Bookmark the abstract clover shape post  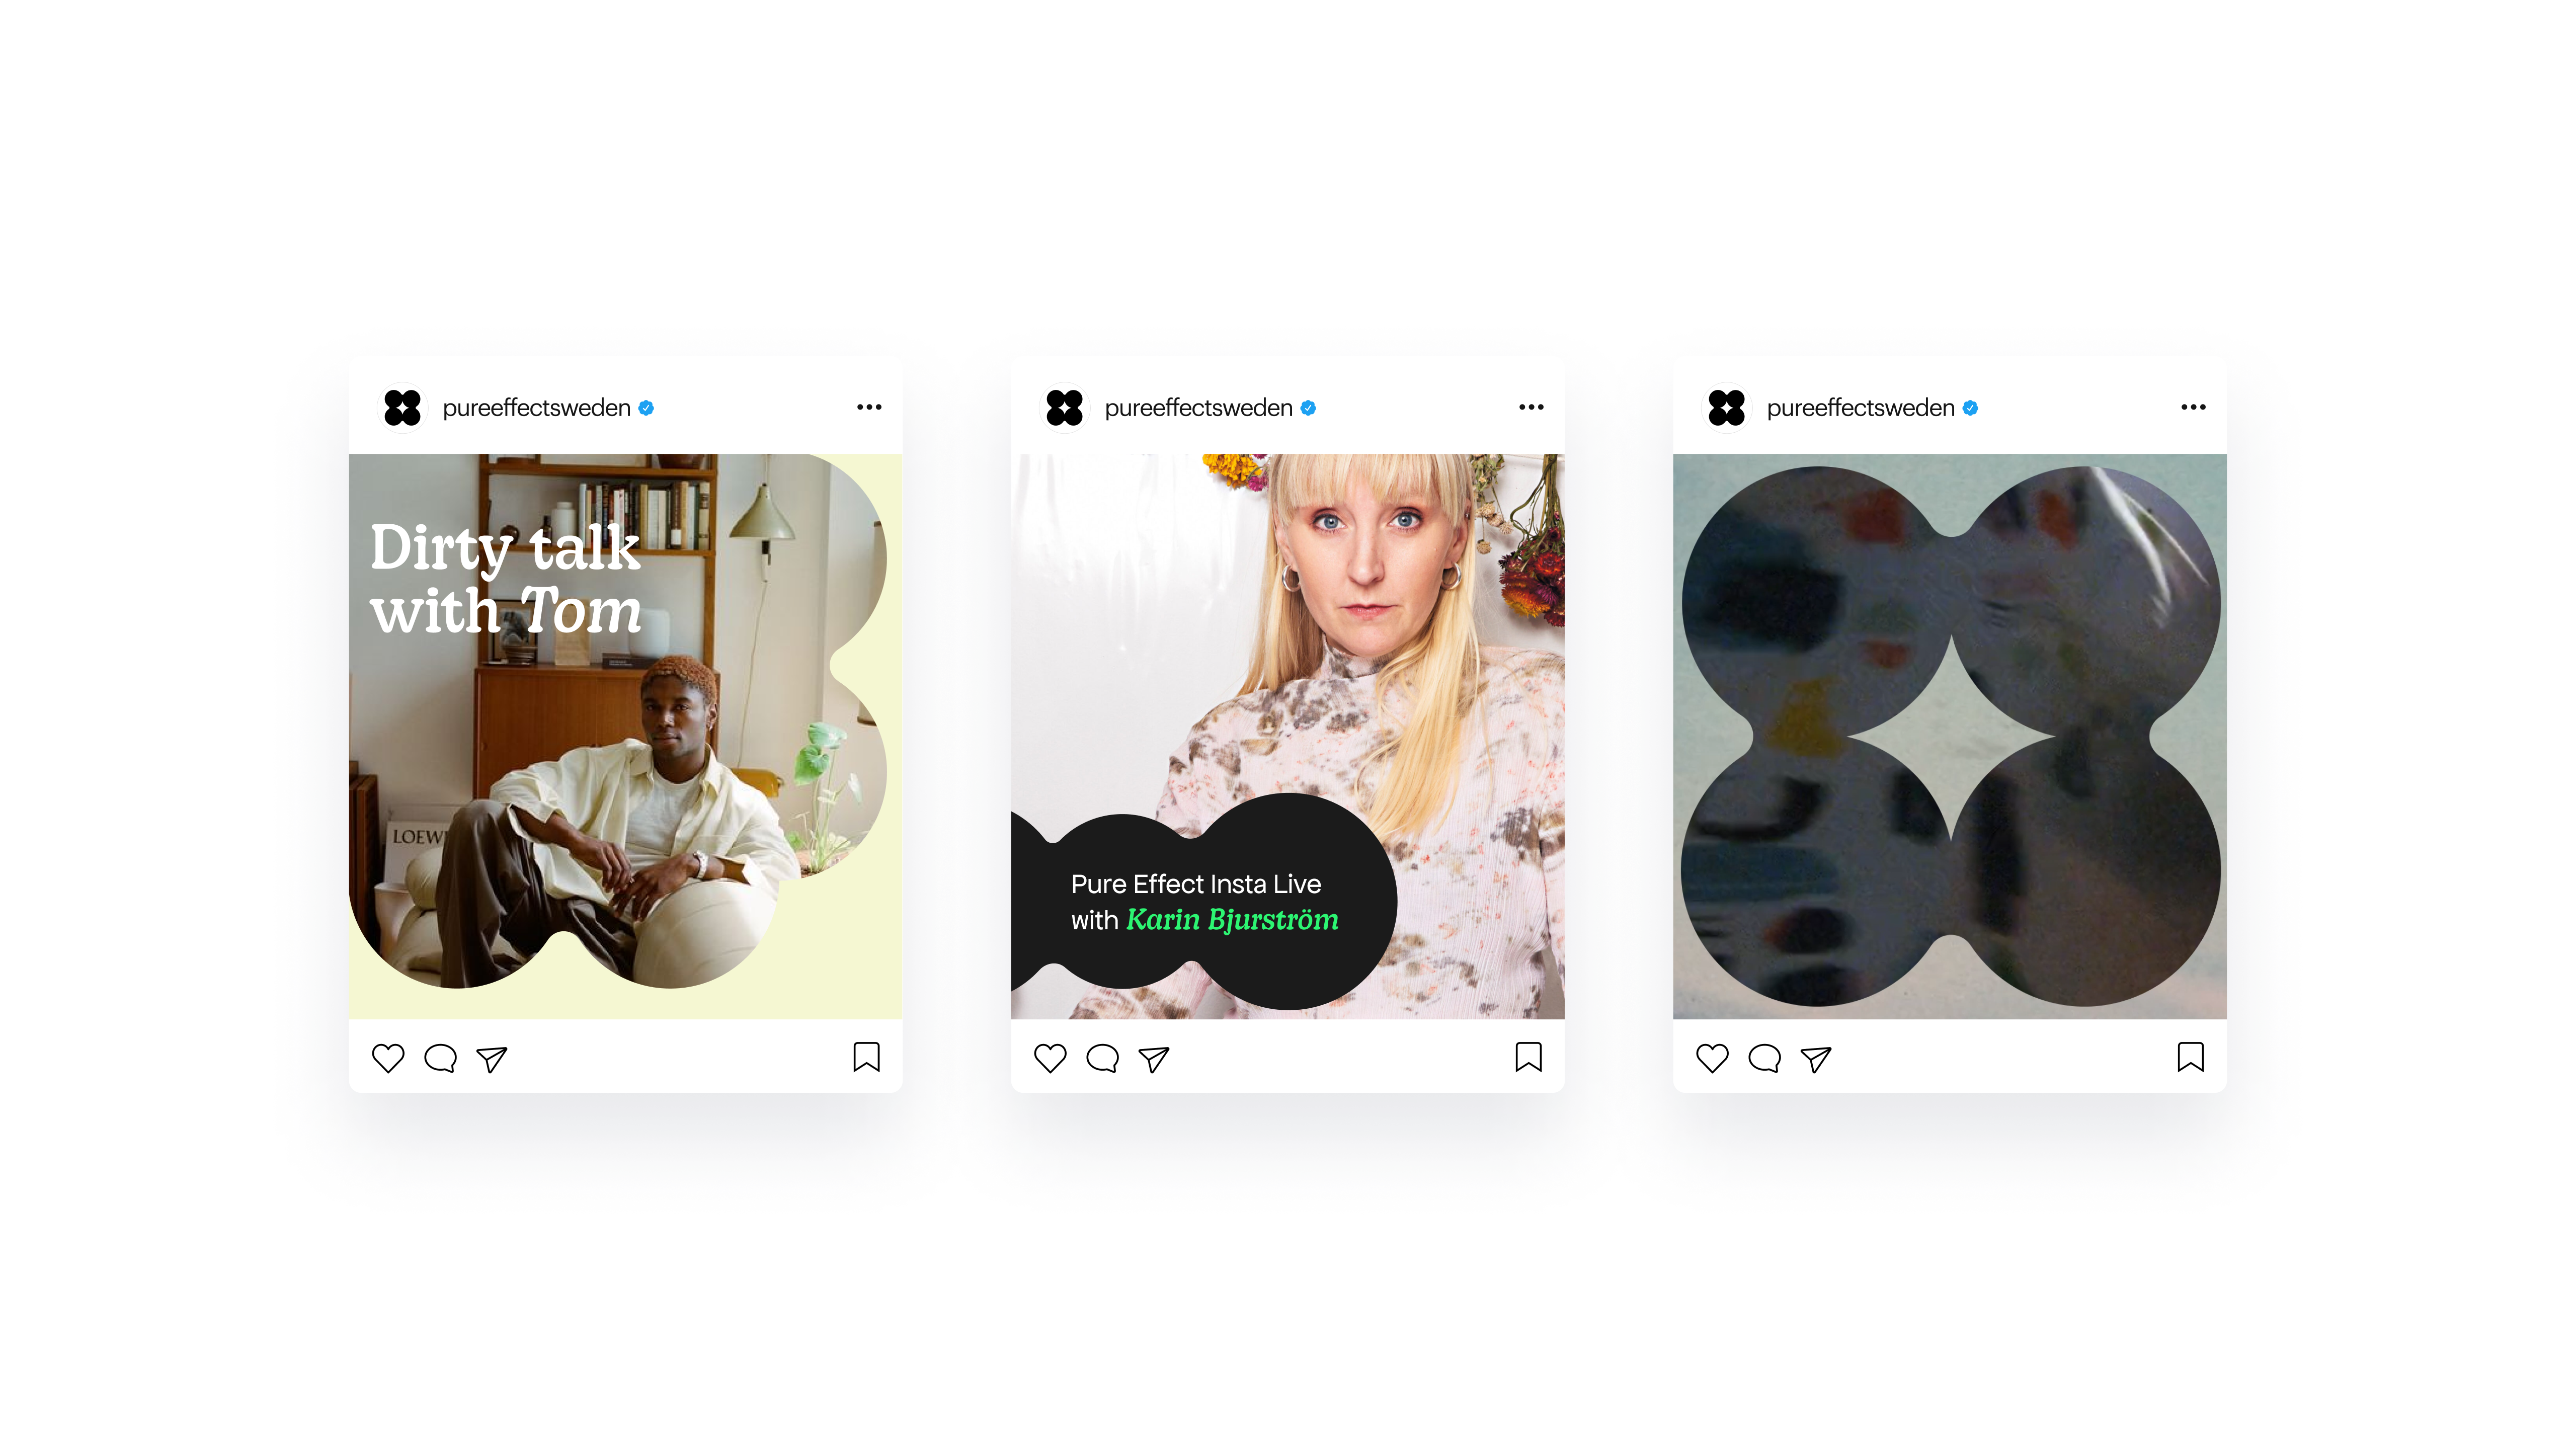(x=2191, y=1057)
